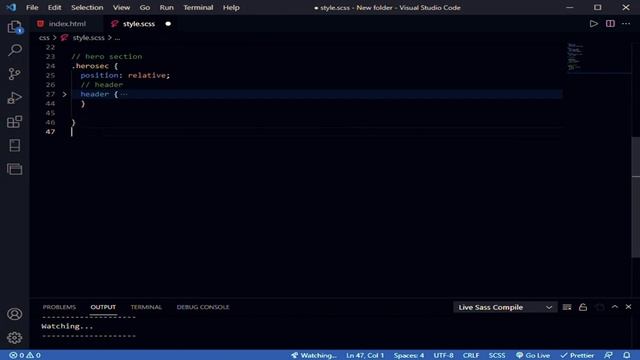Click the position: relative declaration
Screen dimensions: 640x360
point(125,75)
